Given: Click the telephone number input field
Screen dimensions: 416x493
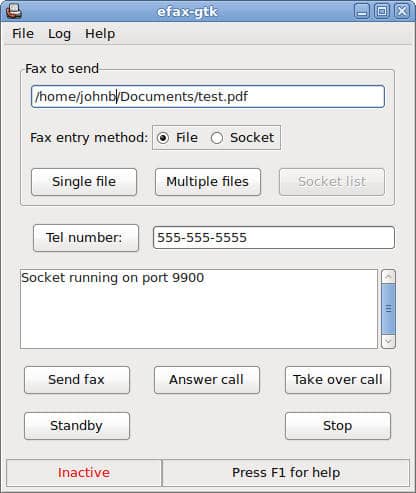Looking at the screenshot, I should (274, 238).
